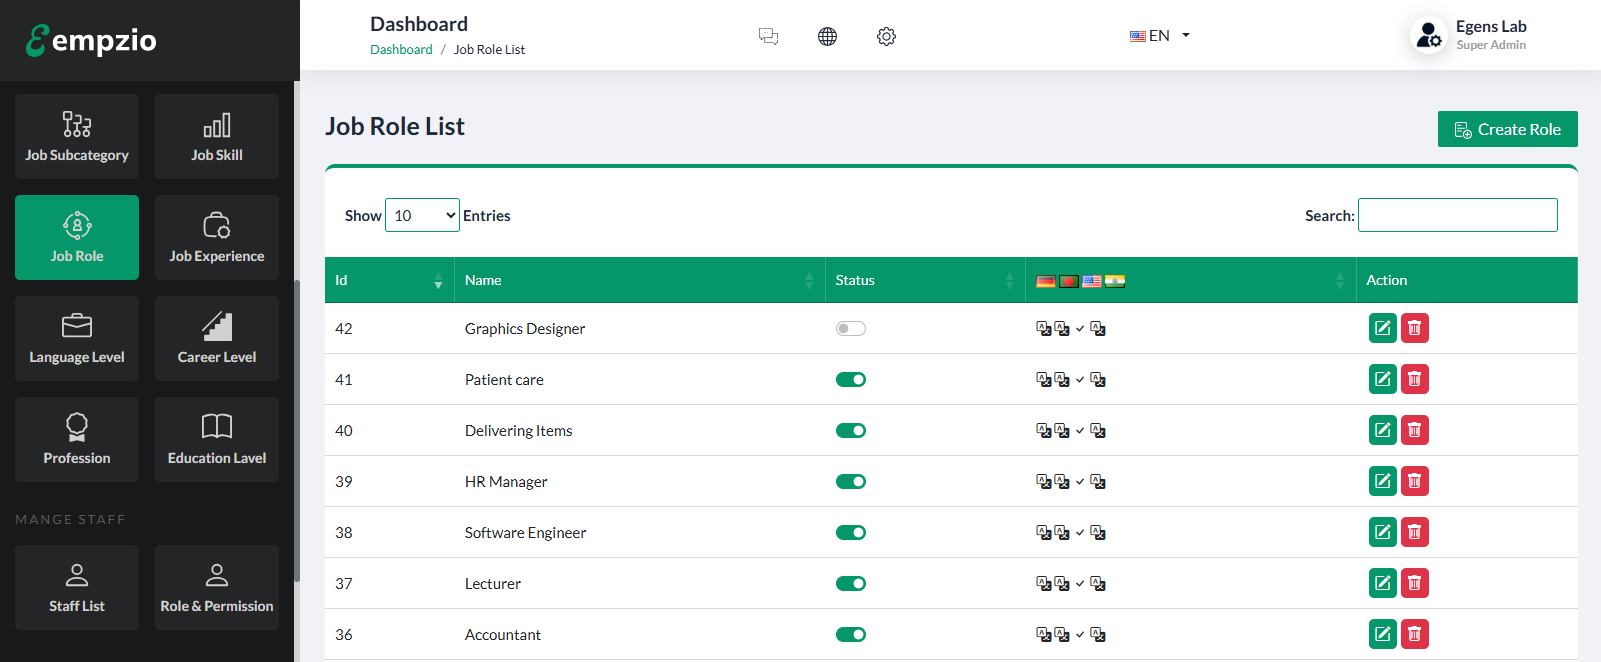Open Job Skill in the sidebar
Screen dimensions: 1601x662
pos(217,137)
